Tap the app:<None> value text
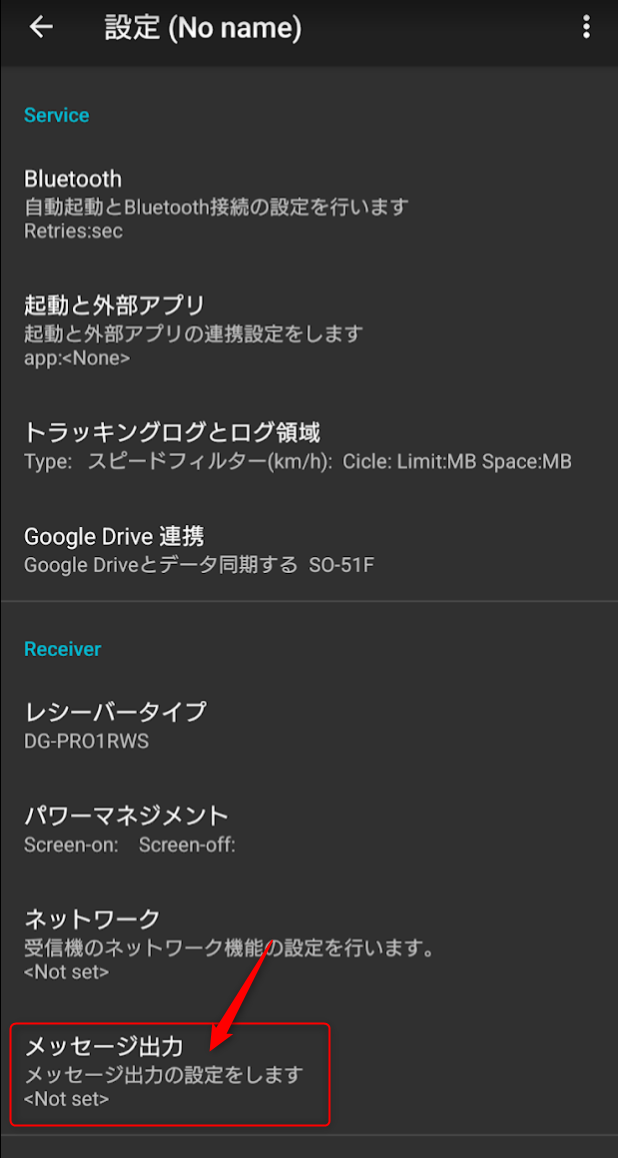 77,357
